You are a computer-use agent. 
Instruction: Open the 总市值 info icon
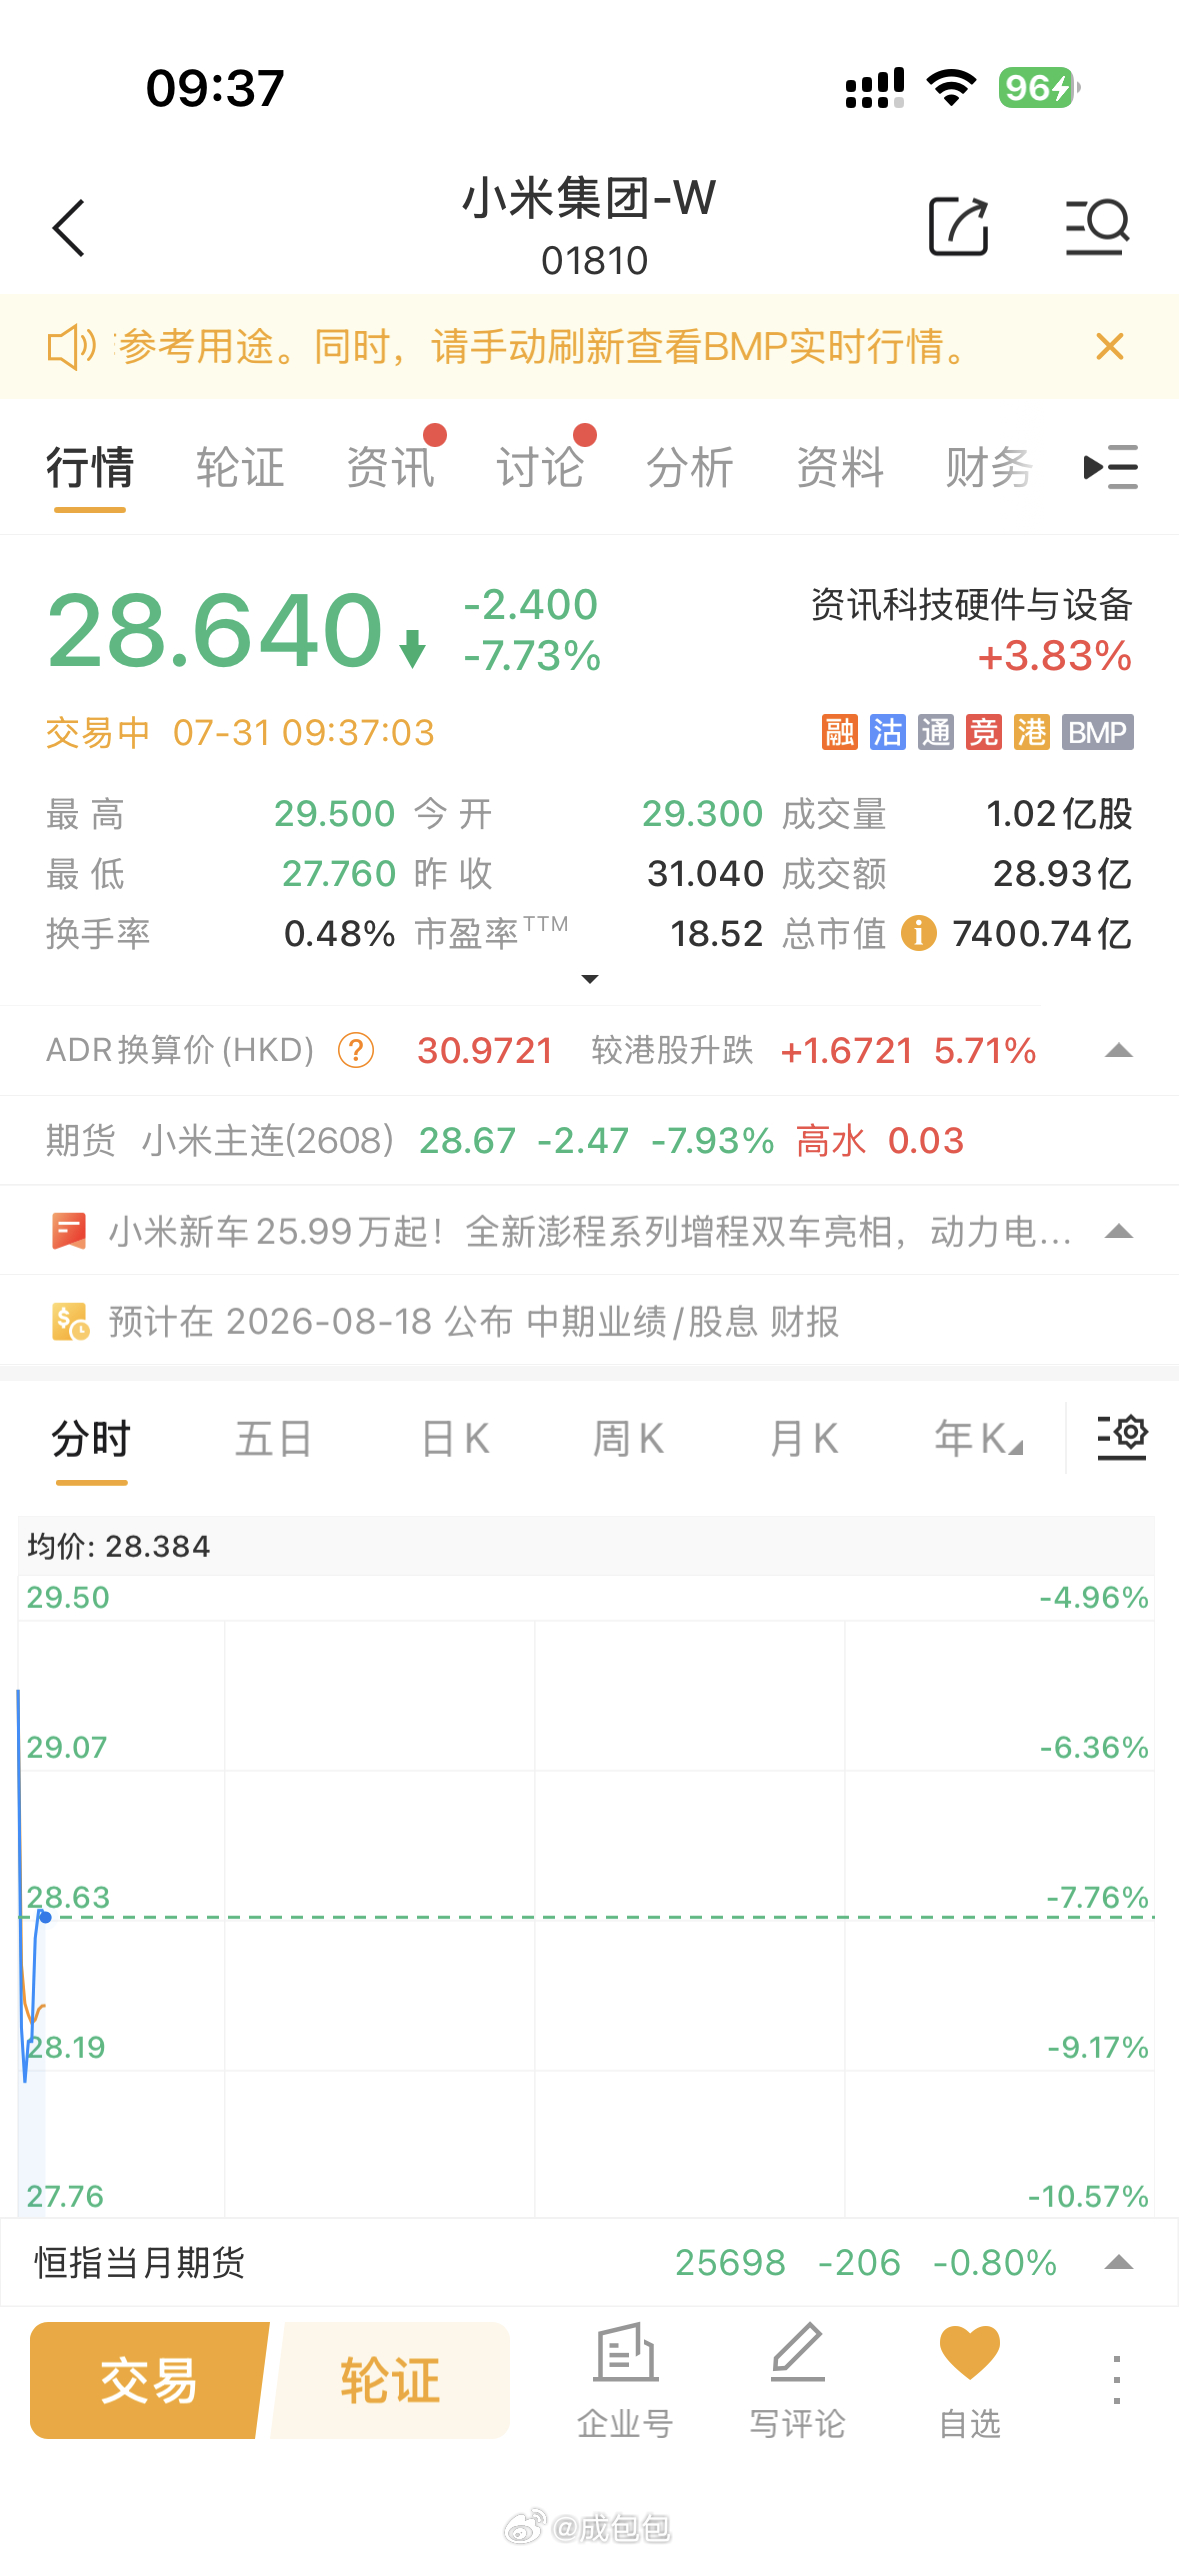point(919,933)
